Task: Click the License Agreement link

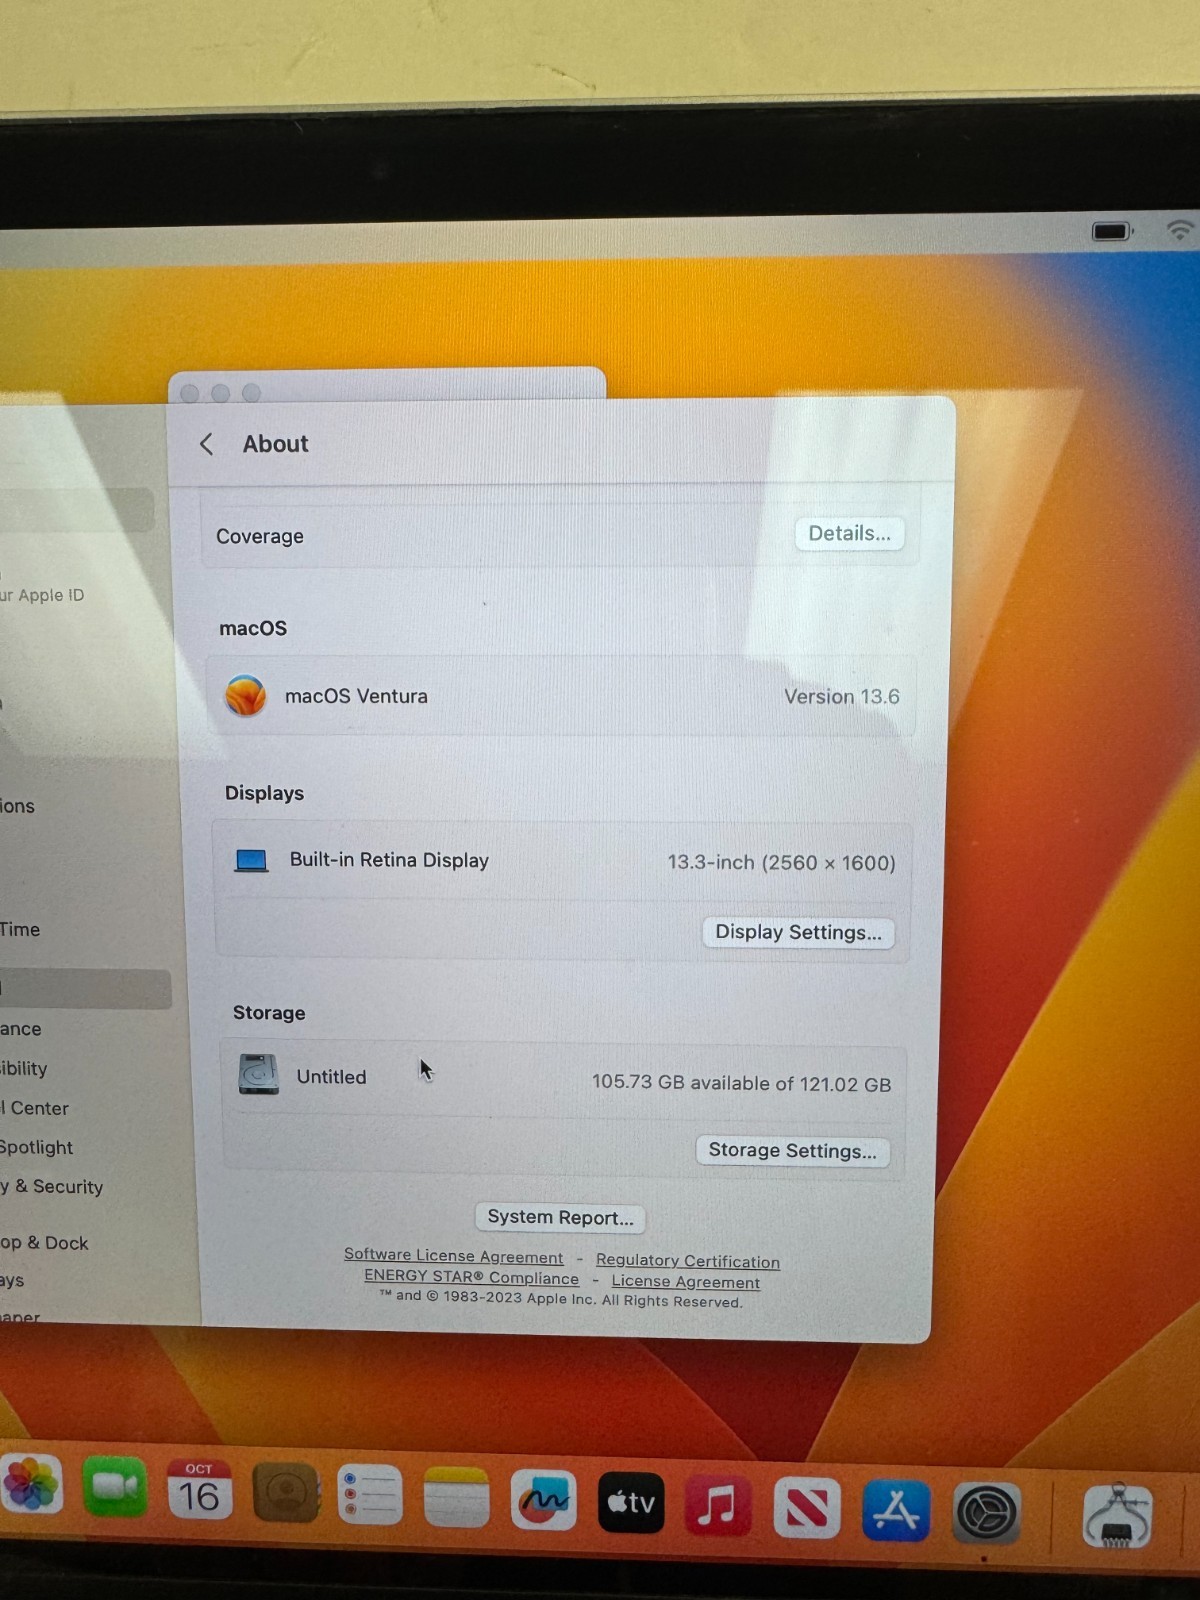Action: pos(686,1282)
